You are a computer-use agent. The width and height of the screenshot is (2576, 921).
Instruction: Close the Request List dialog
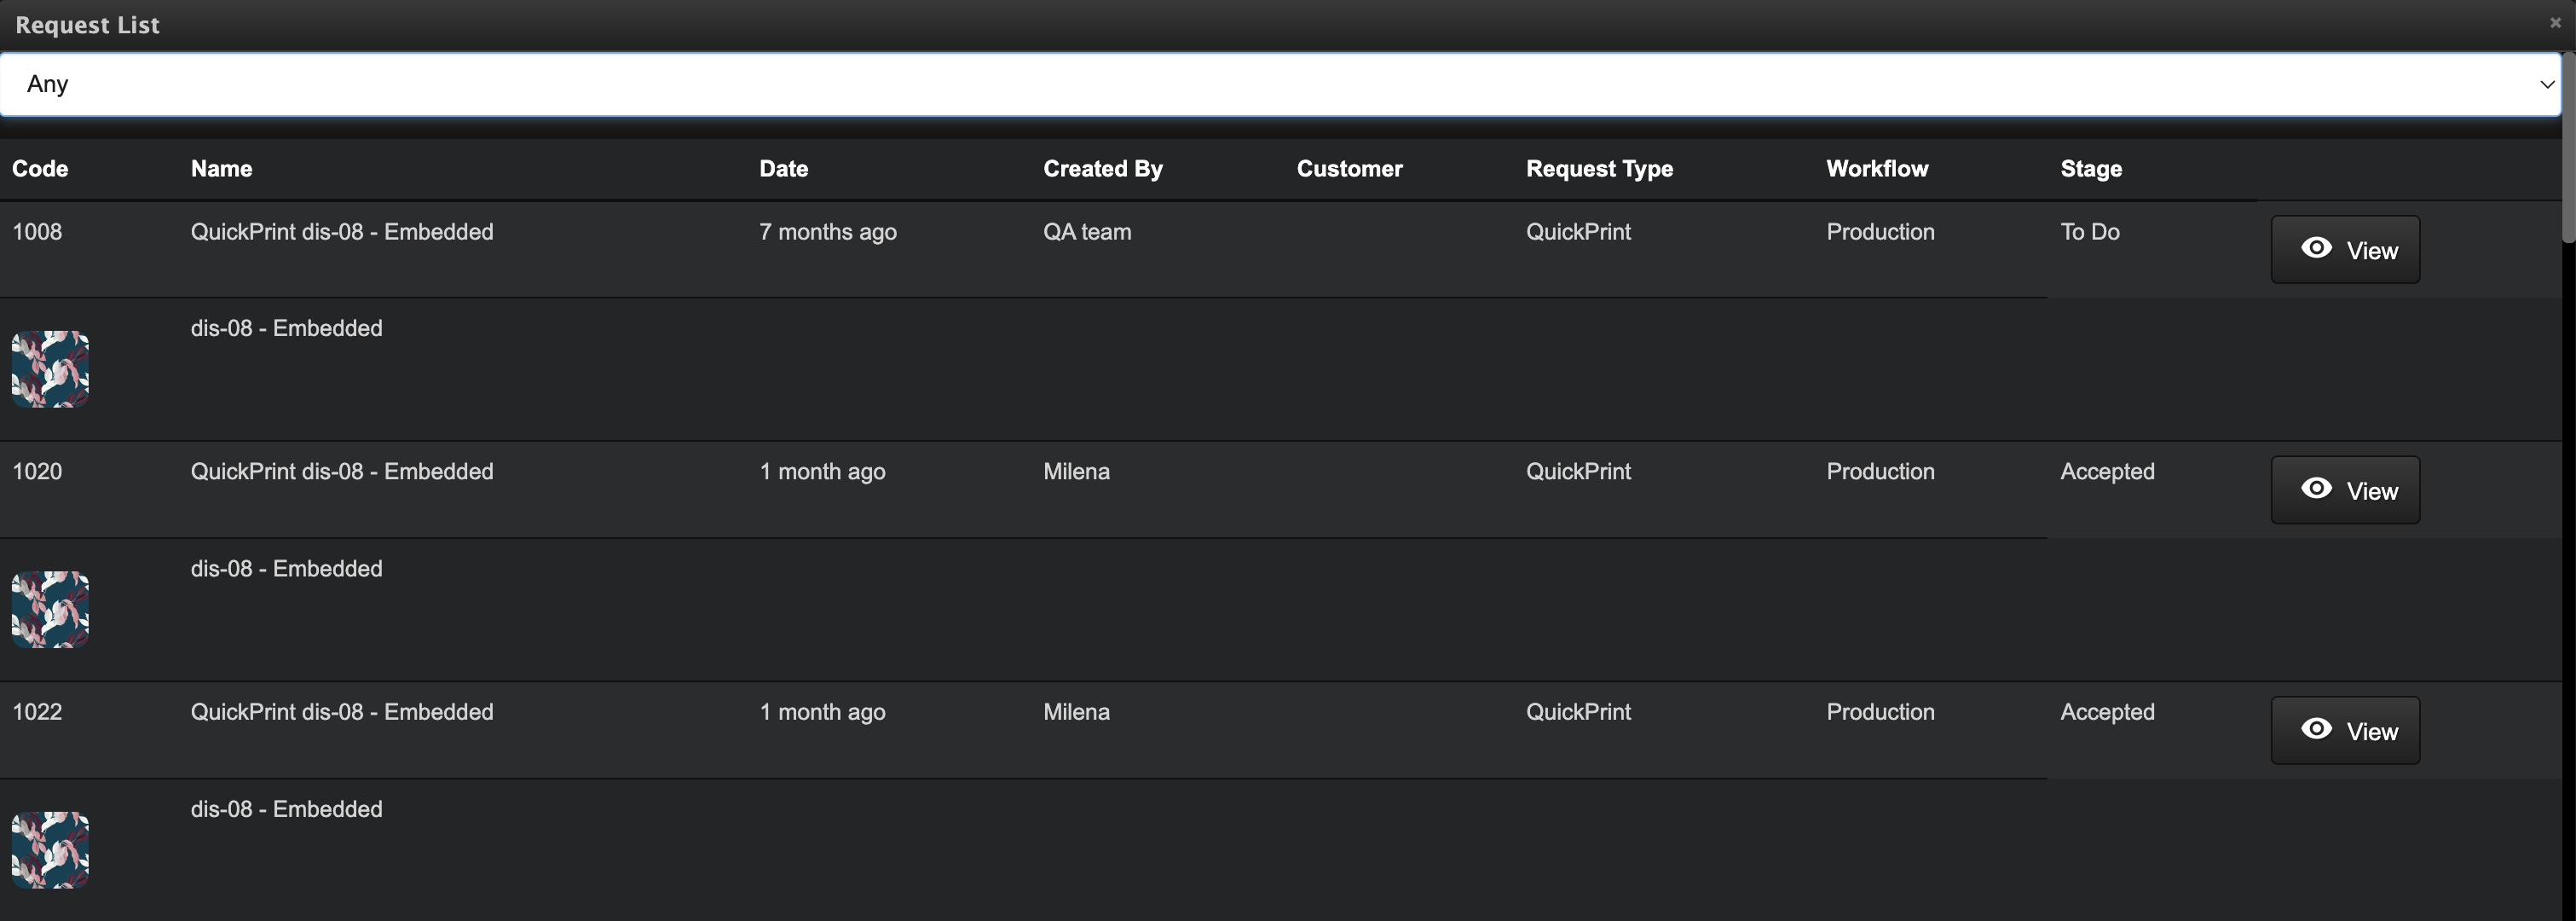(2555, 23)
